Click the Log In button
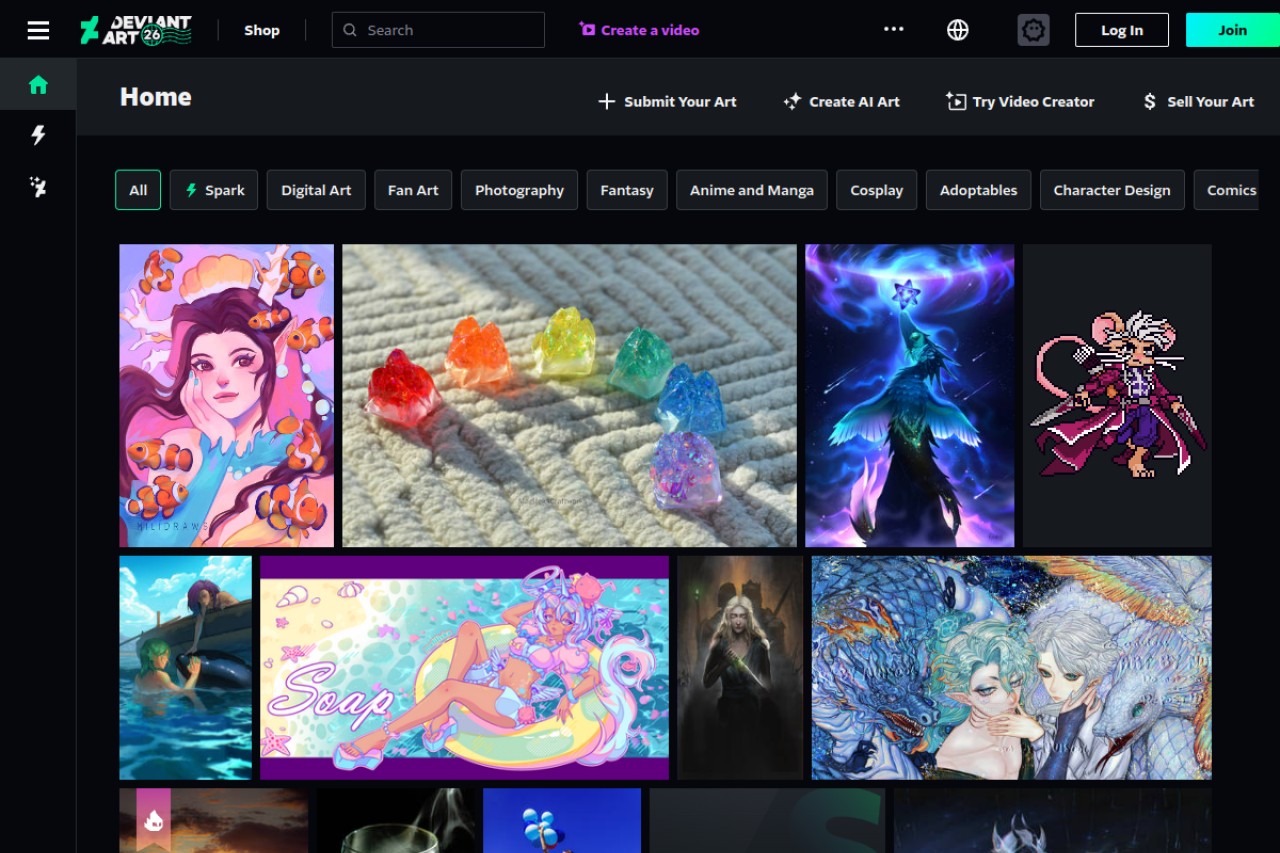 1122,30
